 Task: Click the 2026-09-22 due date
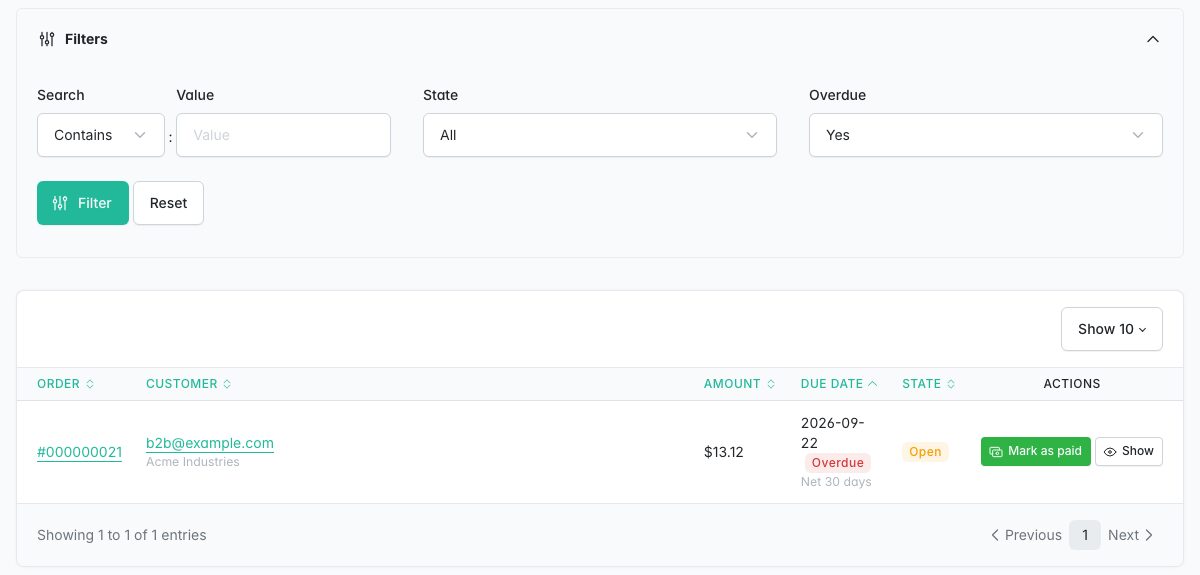coord(833,433)
